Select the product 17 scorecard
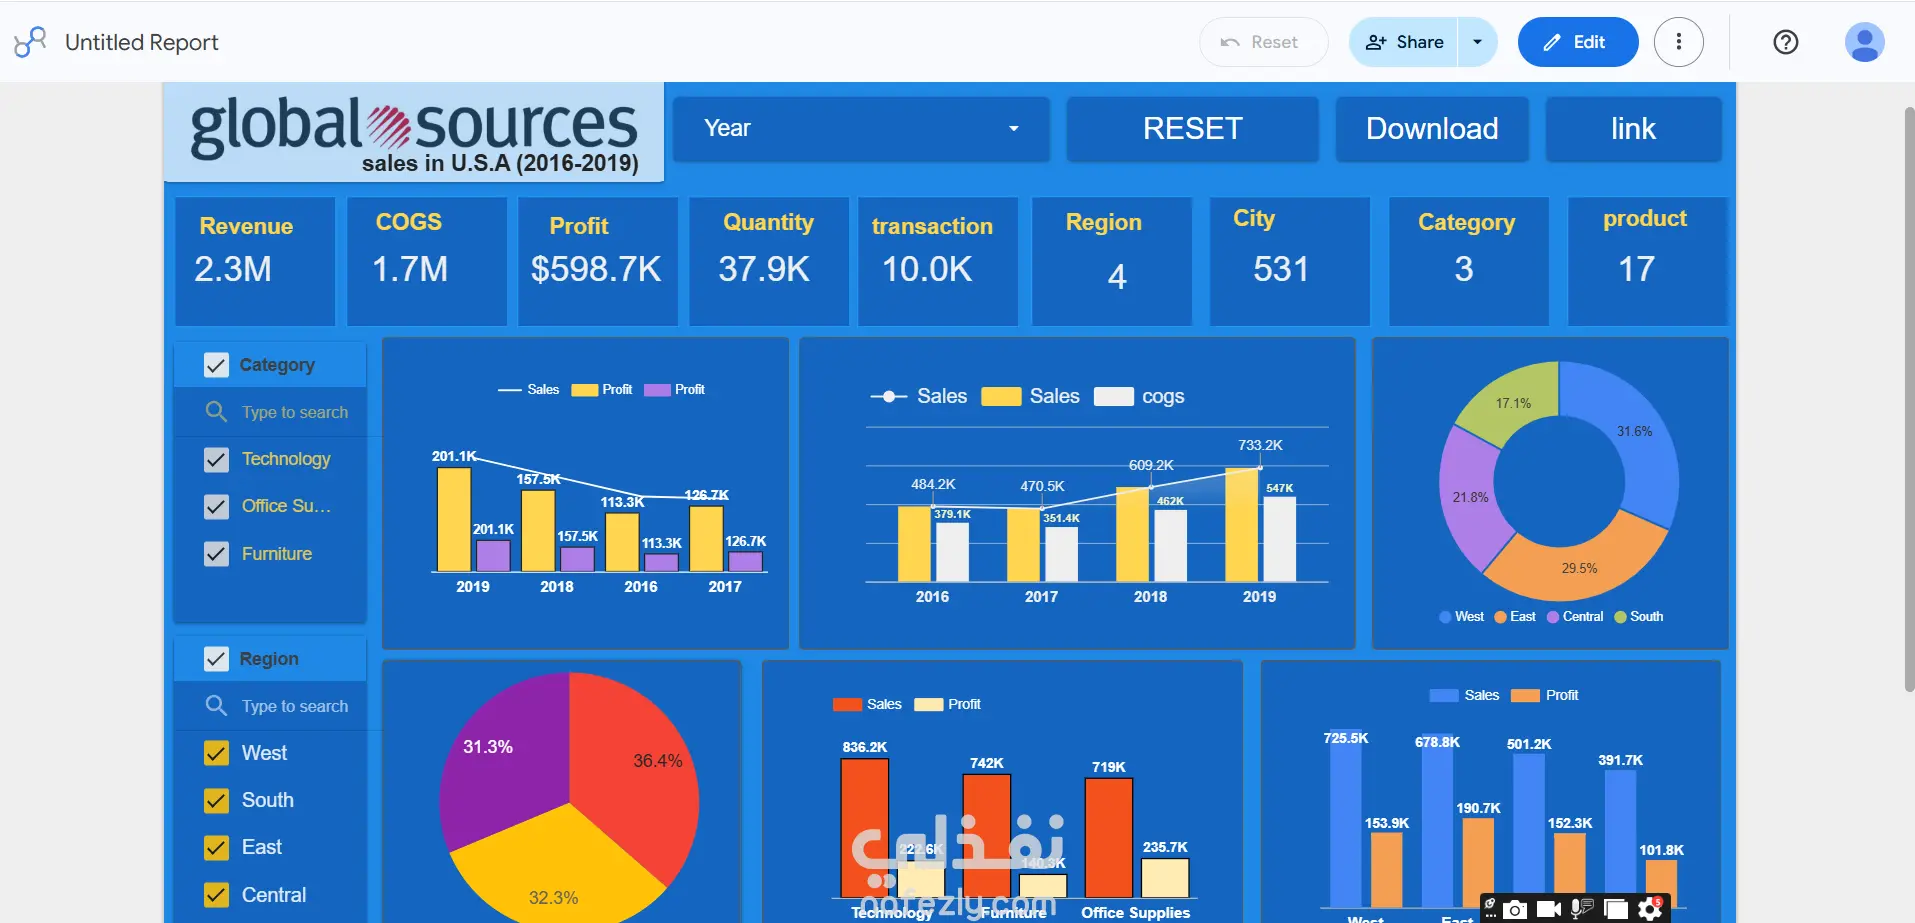Image resolution: width=1915 pixels, height=923 pixels. [1647, 261]
